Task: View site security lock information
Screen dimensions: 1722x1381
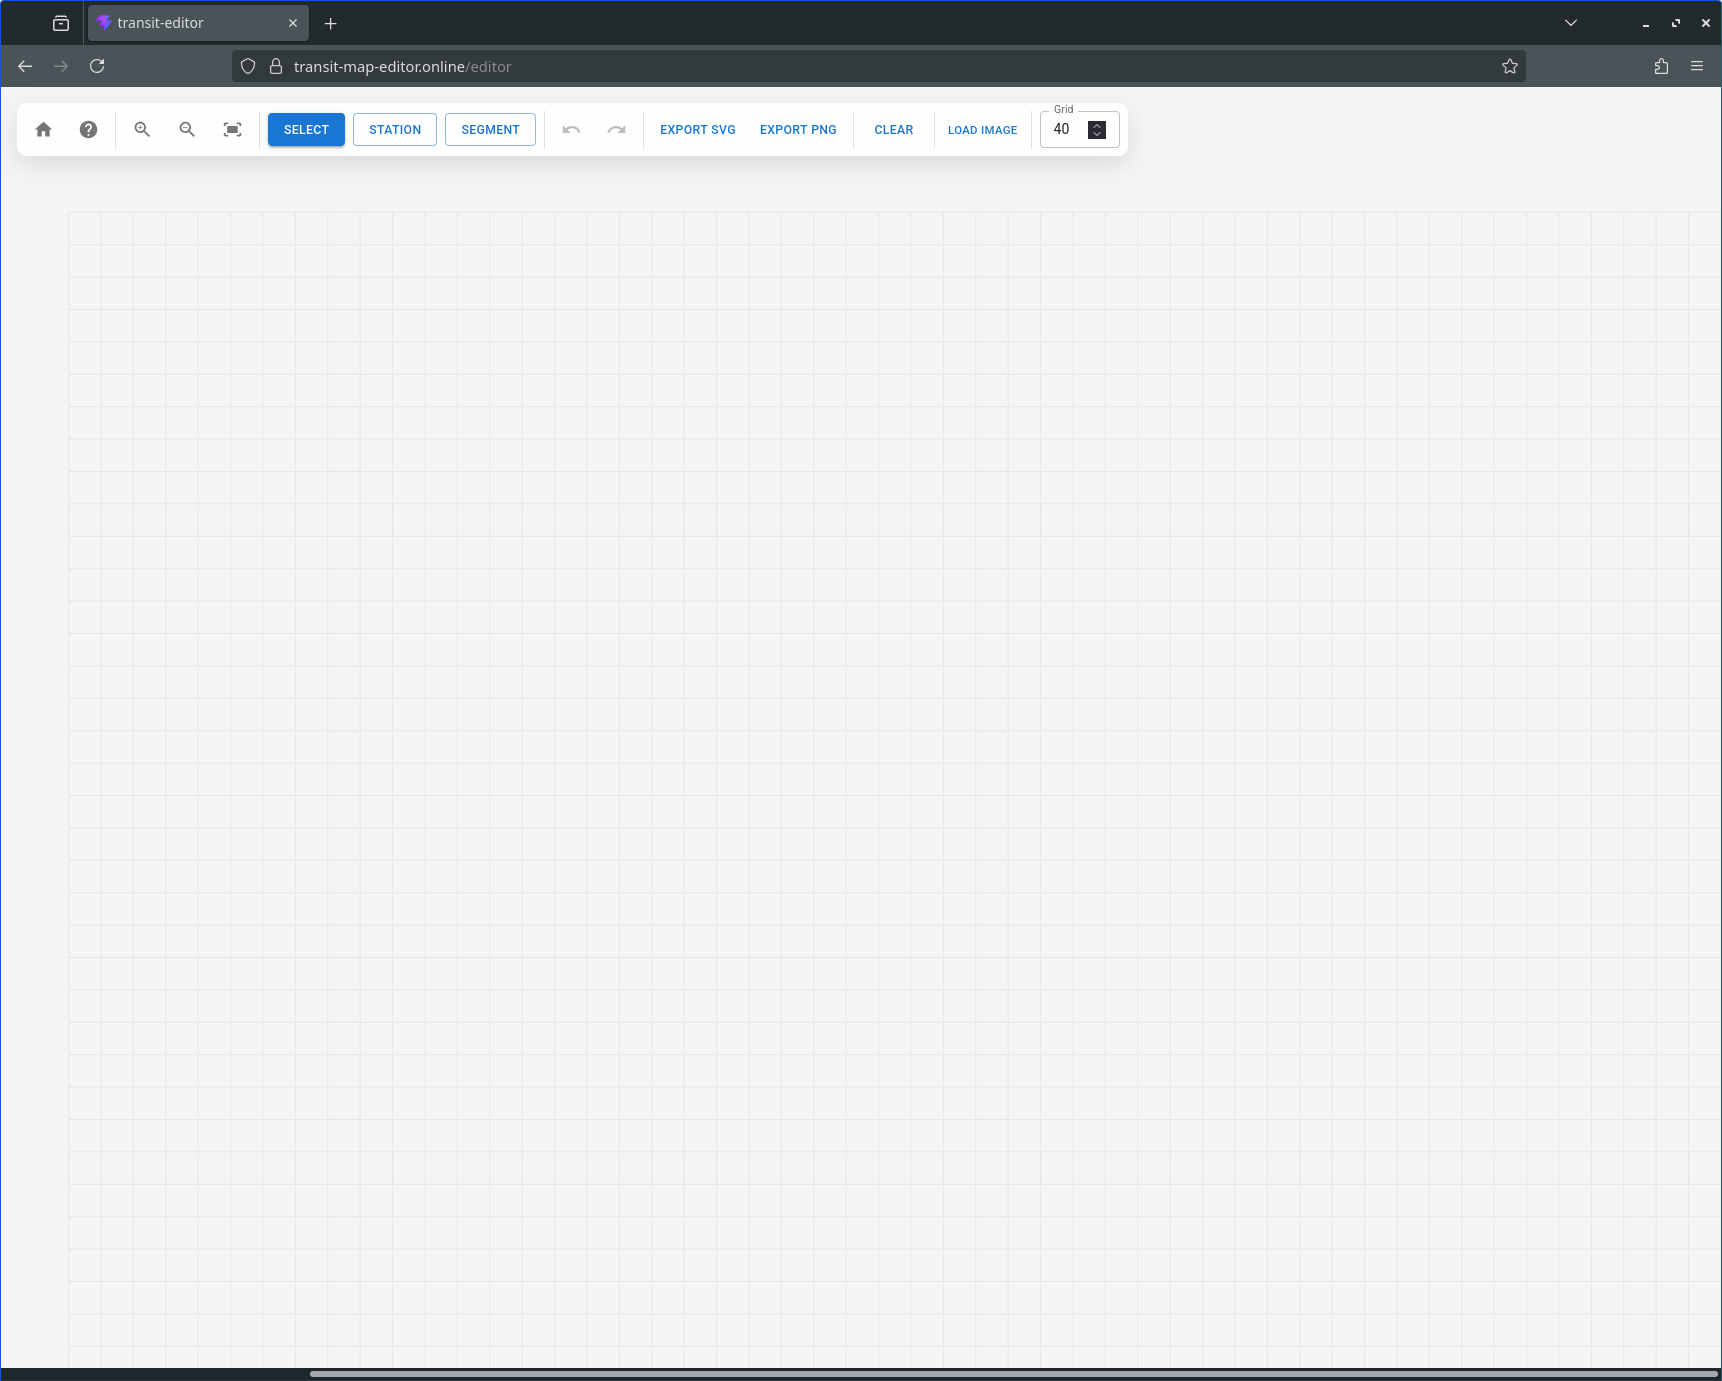Action: click(x=276, y=66)
